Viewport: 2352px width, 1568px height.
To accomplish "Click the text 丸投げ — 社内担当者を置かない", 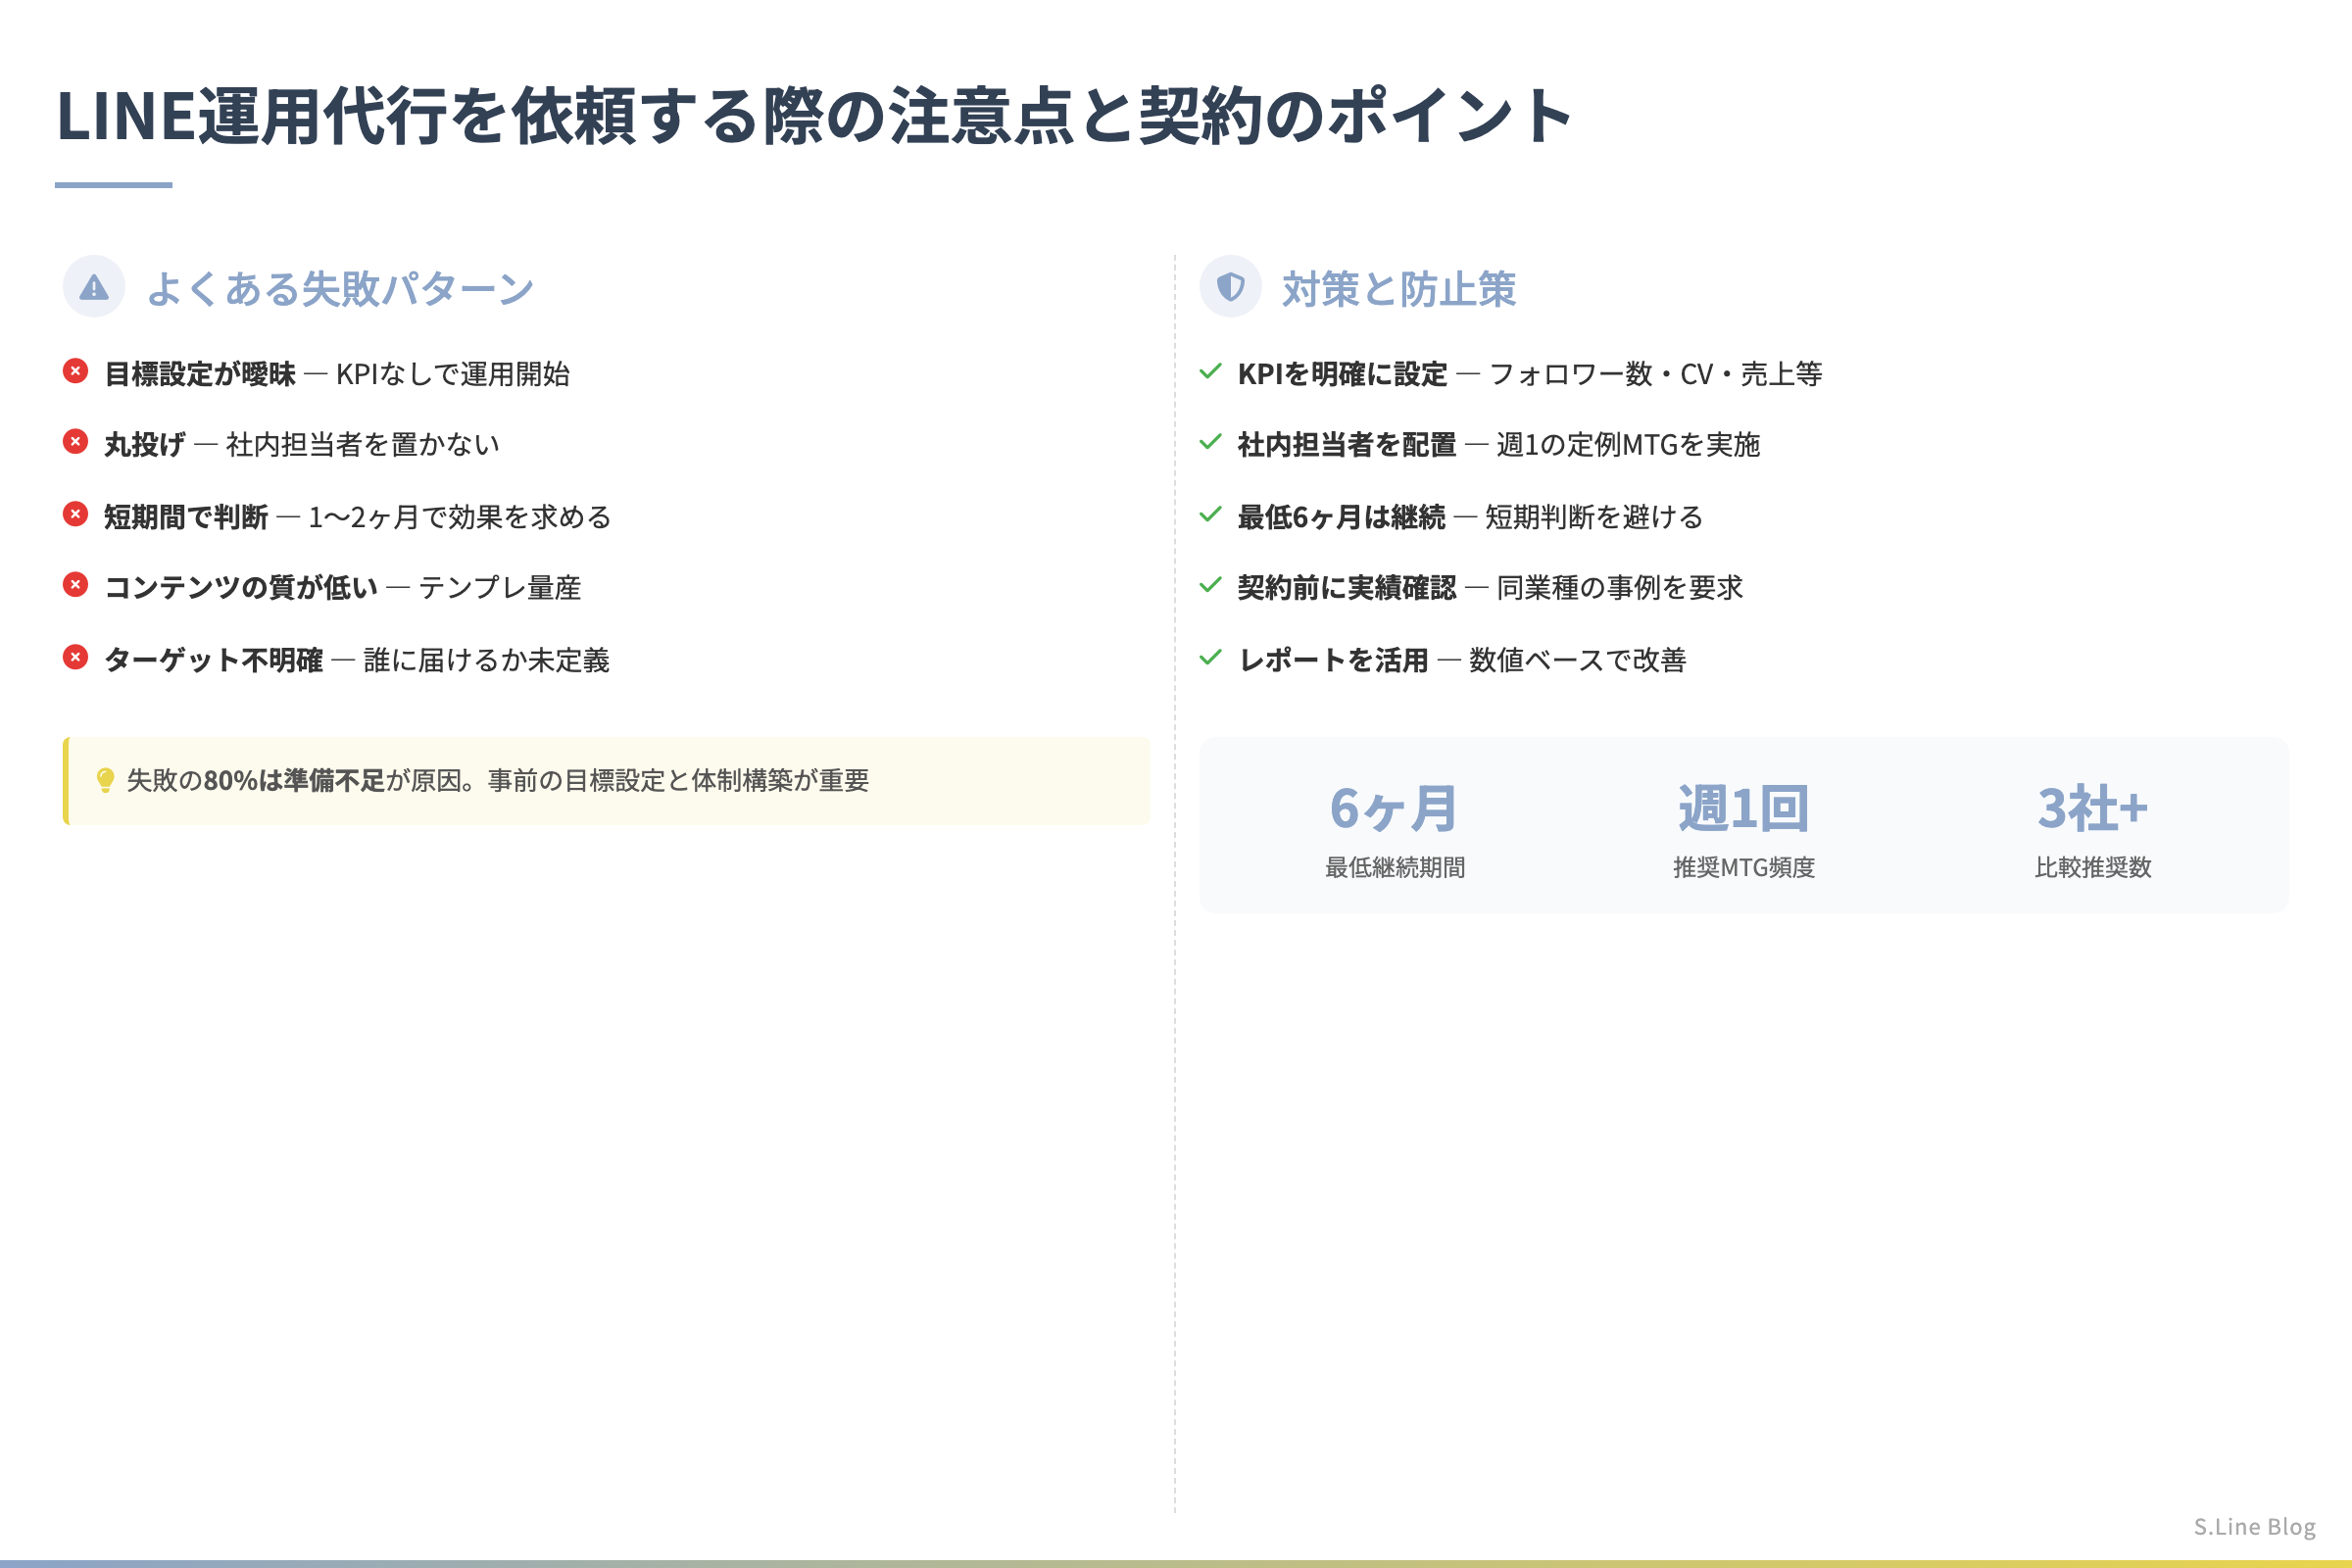I will (302, 444).
